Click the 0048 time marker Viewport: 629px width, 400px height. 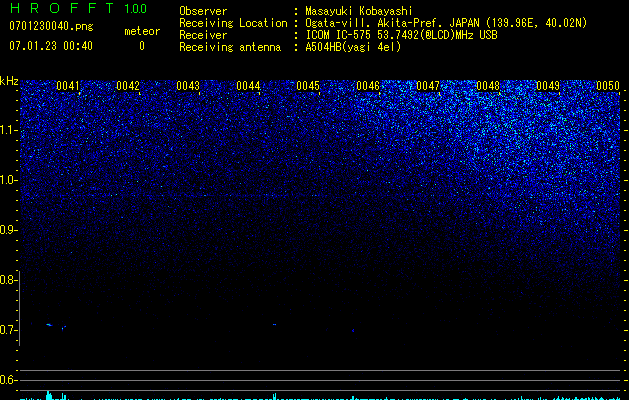point(488,85)
